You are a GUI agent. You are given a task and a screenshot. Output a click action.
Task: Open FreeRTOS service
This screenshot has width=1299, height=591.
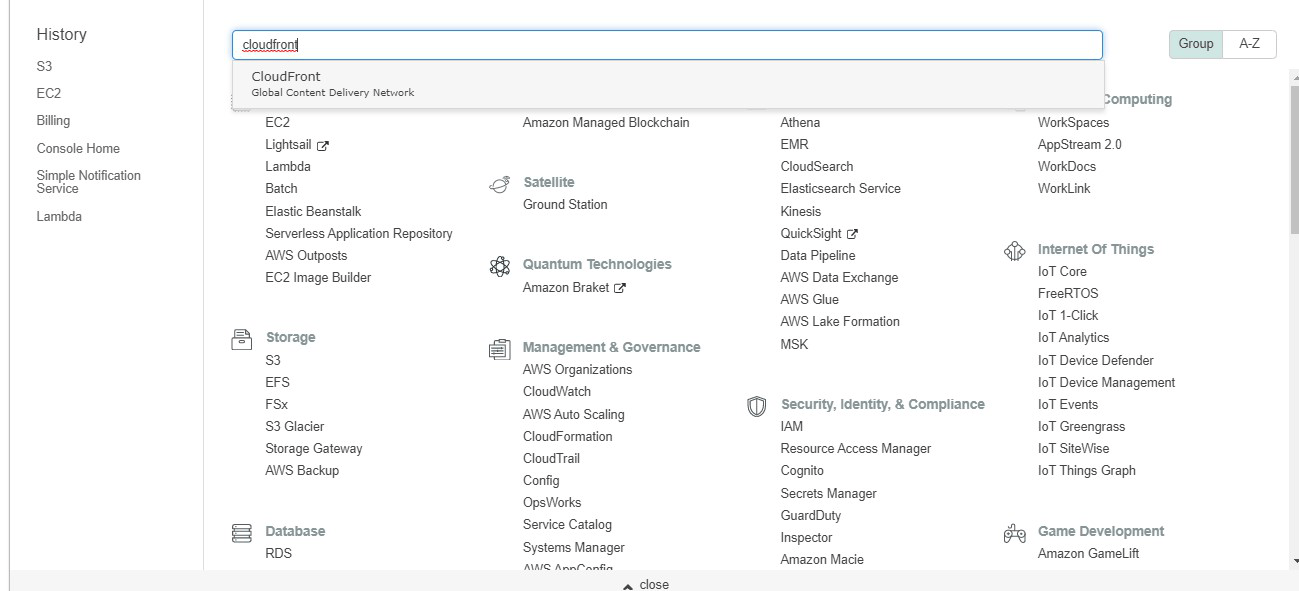point(1068,294)
